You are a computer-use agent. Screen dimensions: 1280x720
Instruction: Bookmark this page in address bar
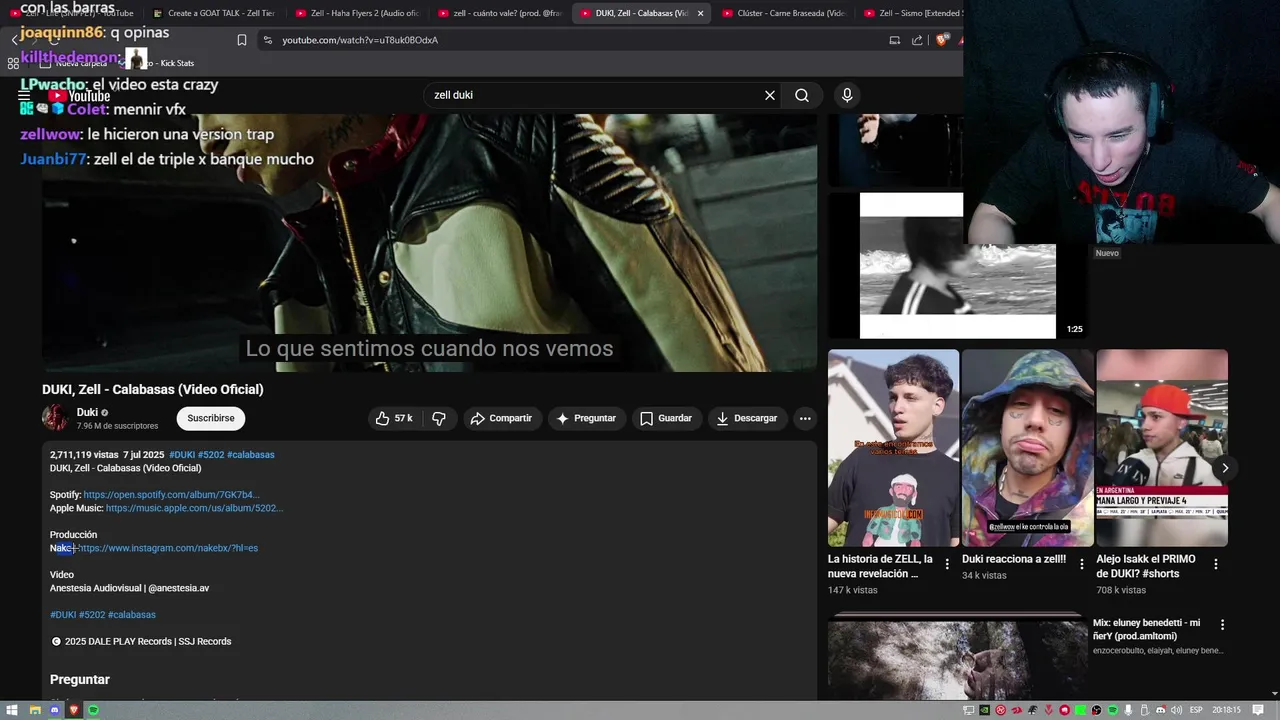pos(242,40)
